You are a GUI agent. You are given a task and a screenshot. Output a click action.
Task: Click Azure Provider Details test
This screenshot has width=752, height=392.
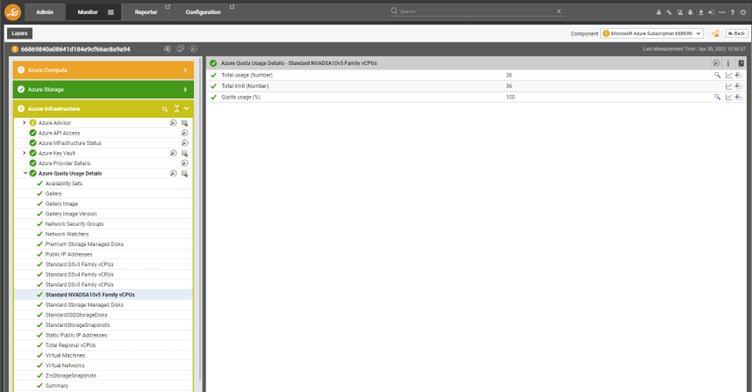pos(64,164)
